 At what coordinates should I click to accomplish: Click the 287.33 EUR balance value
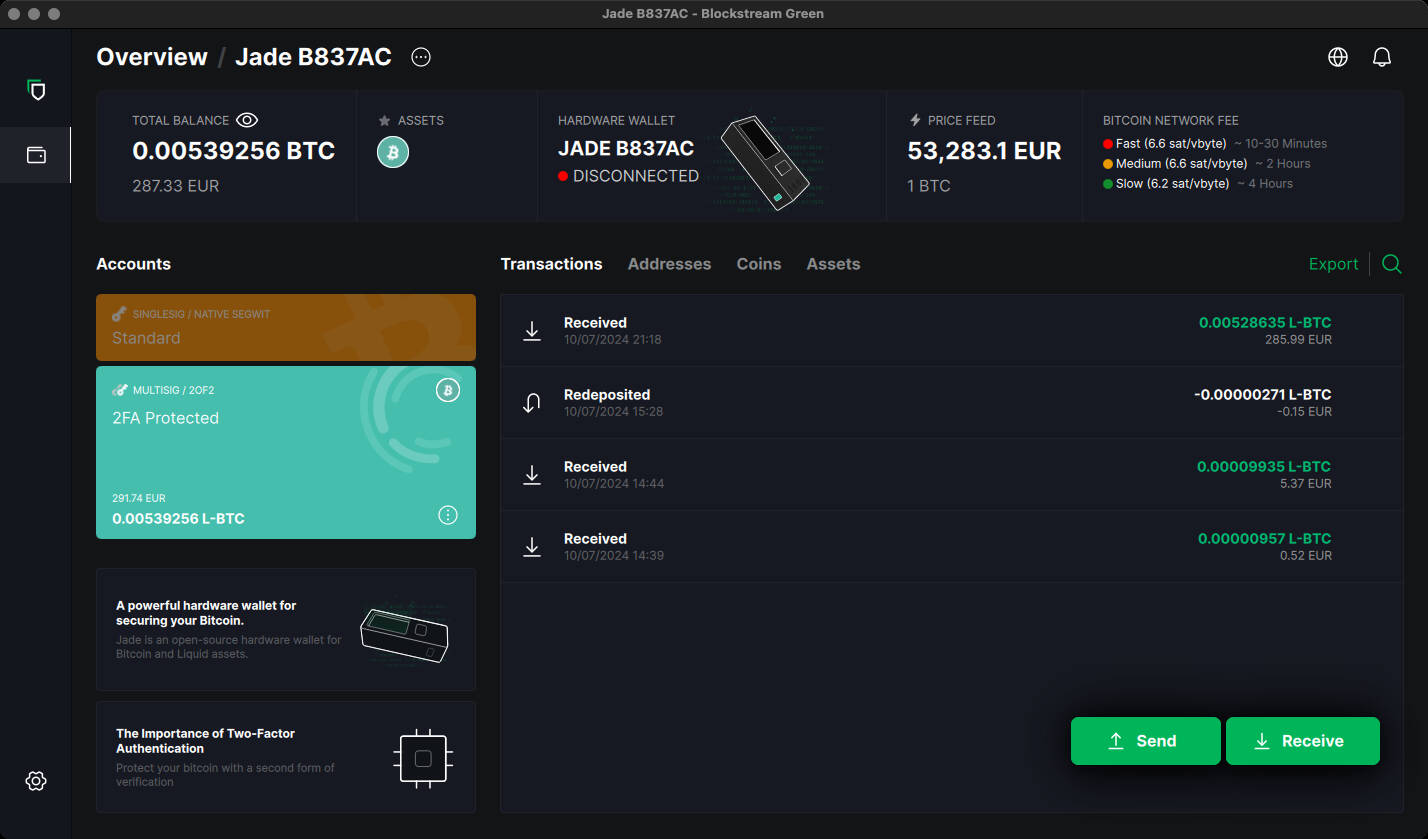(175, 186)
